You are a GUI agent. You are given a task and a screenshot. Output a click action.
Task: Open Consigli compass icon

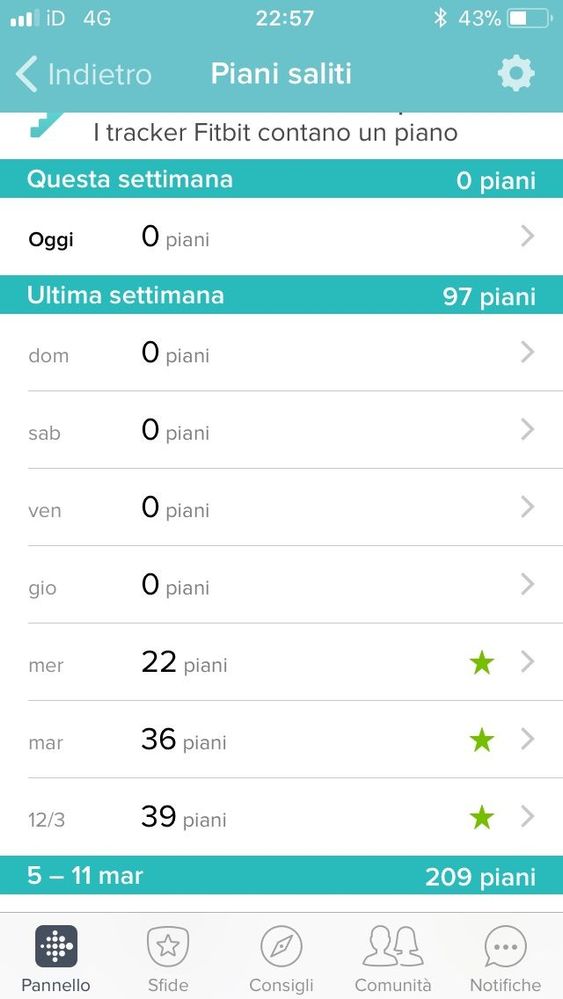[281, 947]
